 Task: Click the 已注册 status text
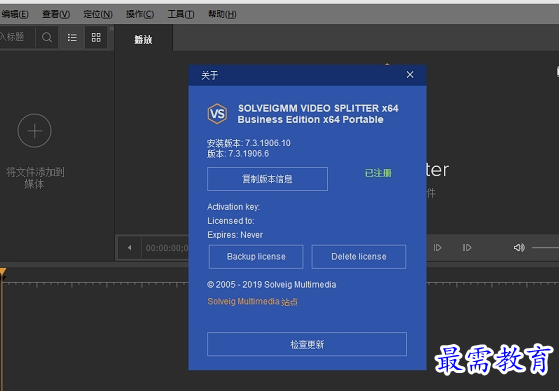tap(378, 173)
